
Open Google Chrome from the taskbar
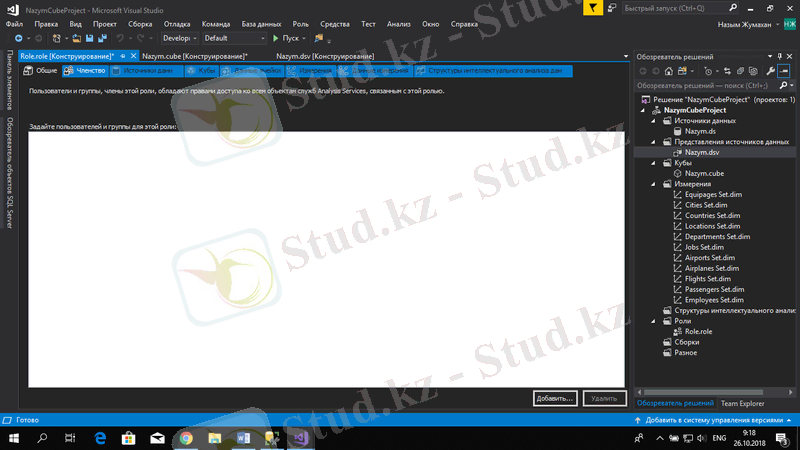[x=186, y=438]
